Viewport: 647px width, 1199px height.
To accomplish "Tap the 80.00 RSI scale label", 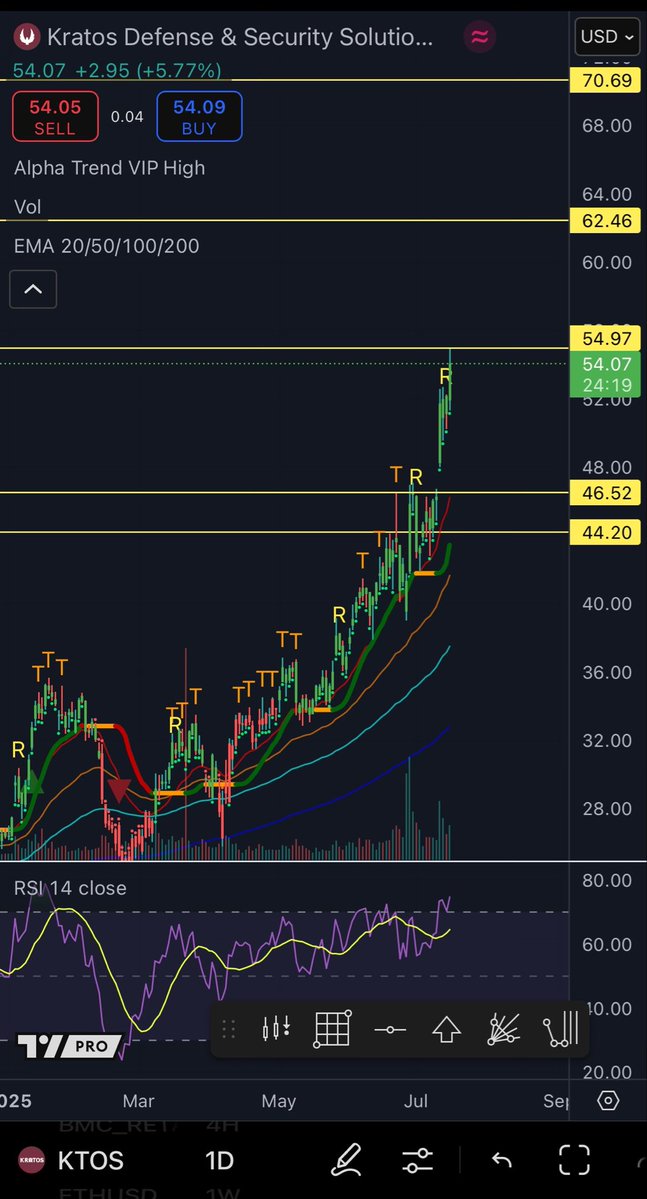I will (x=607, y=880).
